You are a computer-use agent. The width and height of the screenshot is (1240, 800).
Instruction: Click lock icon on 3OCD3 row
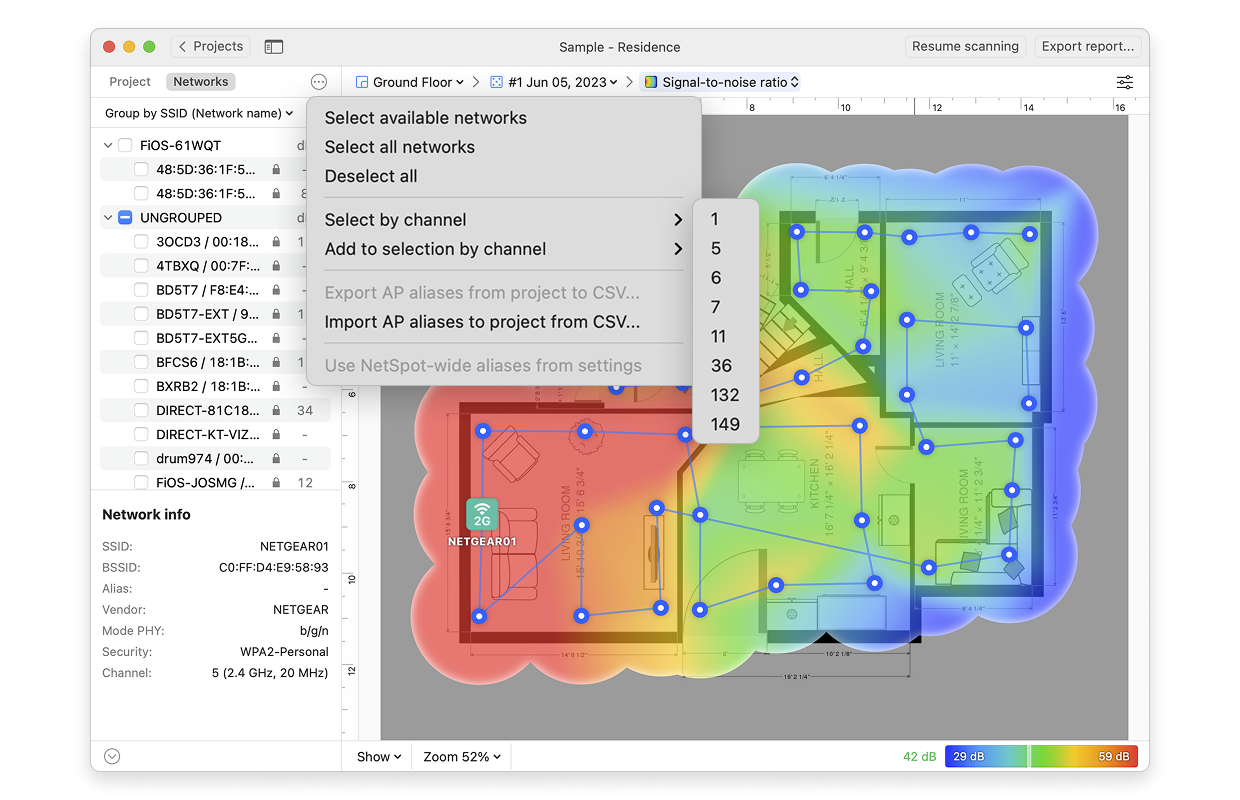pos(276,242)
